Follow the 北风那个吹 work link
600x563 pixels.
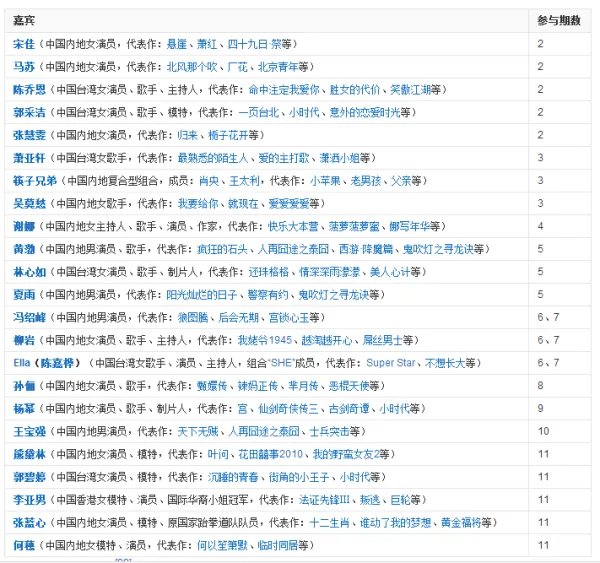(192, 67)
